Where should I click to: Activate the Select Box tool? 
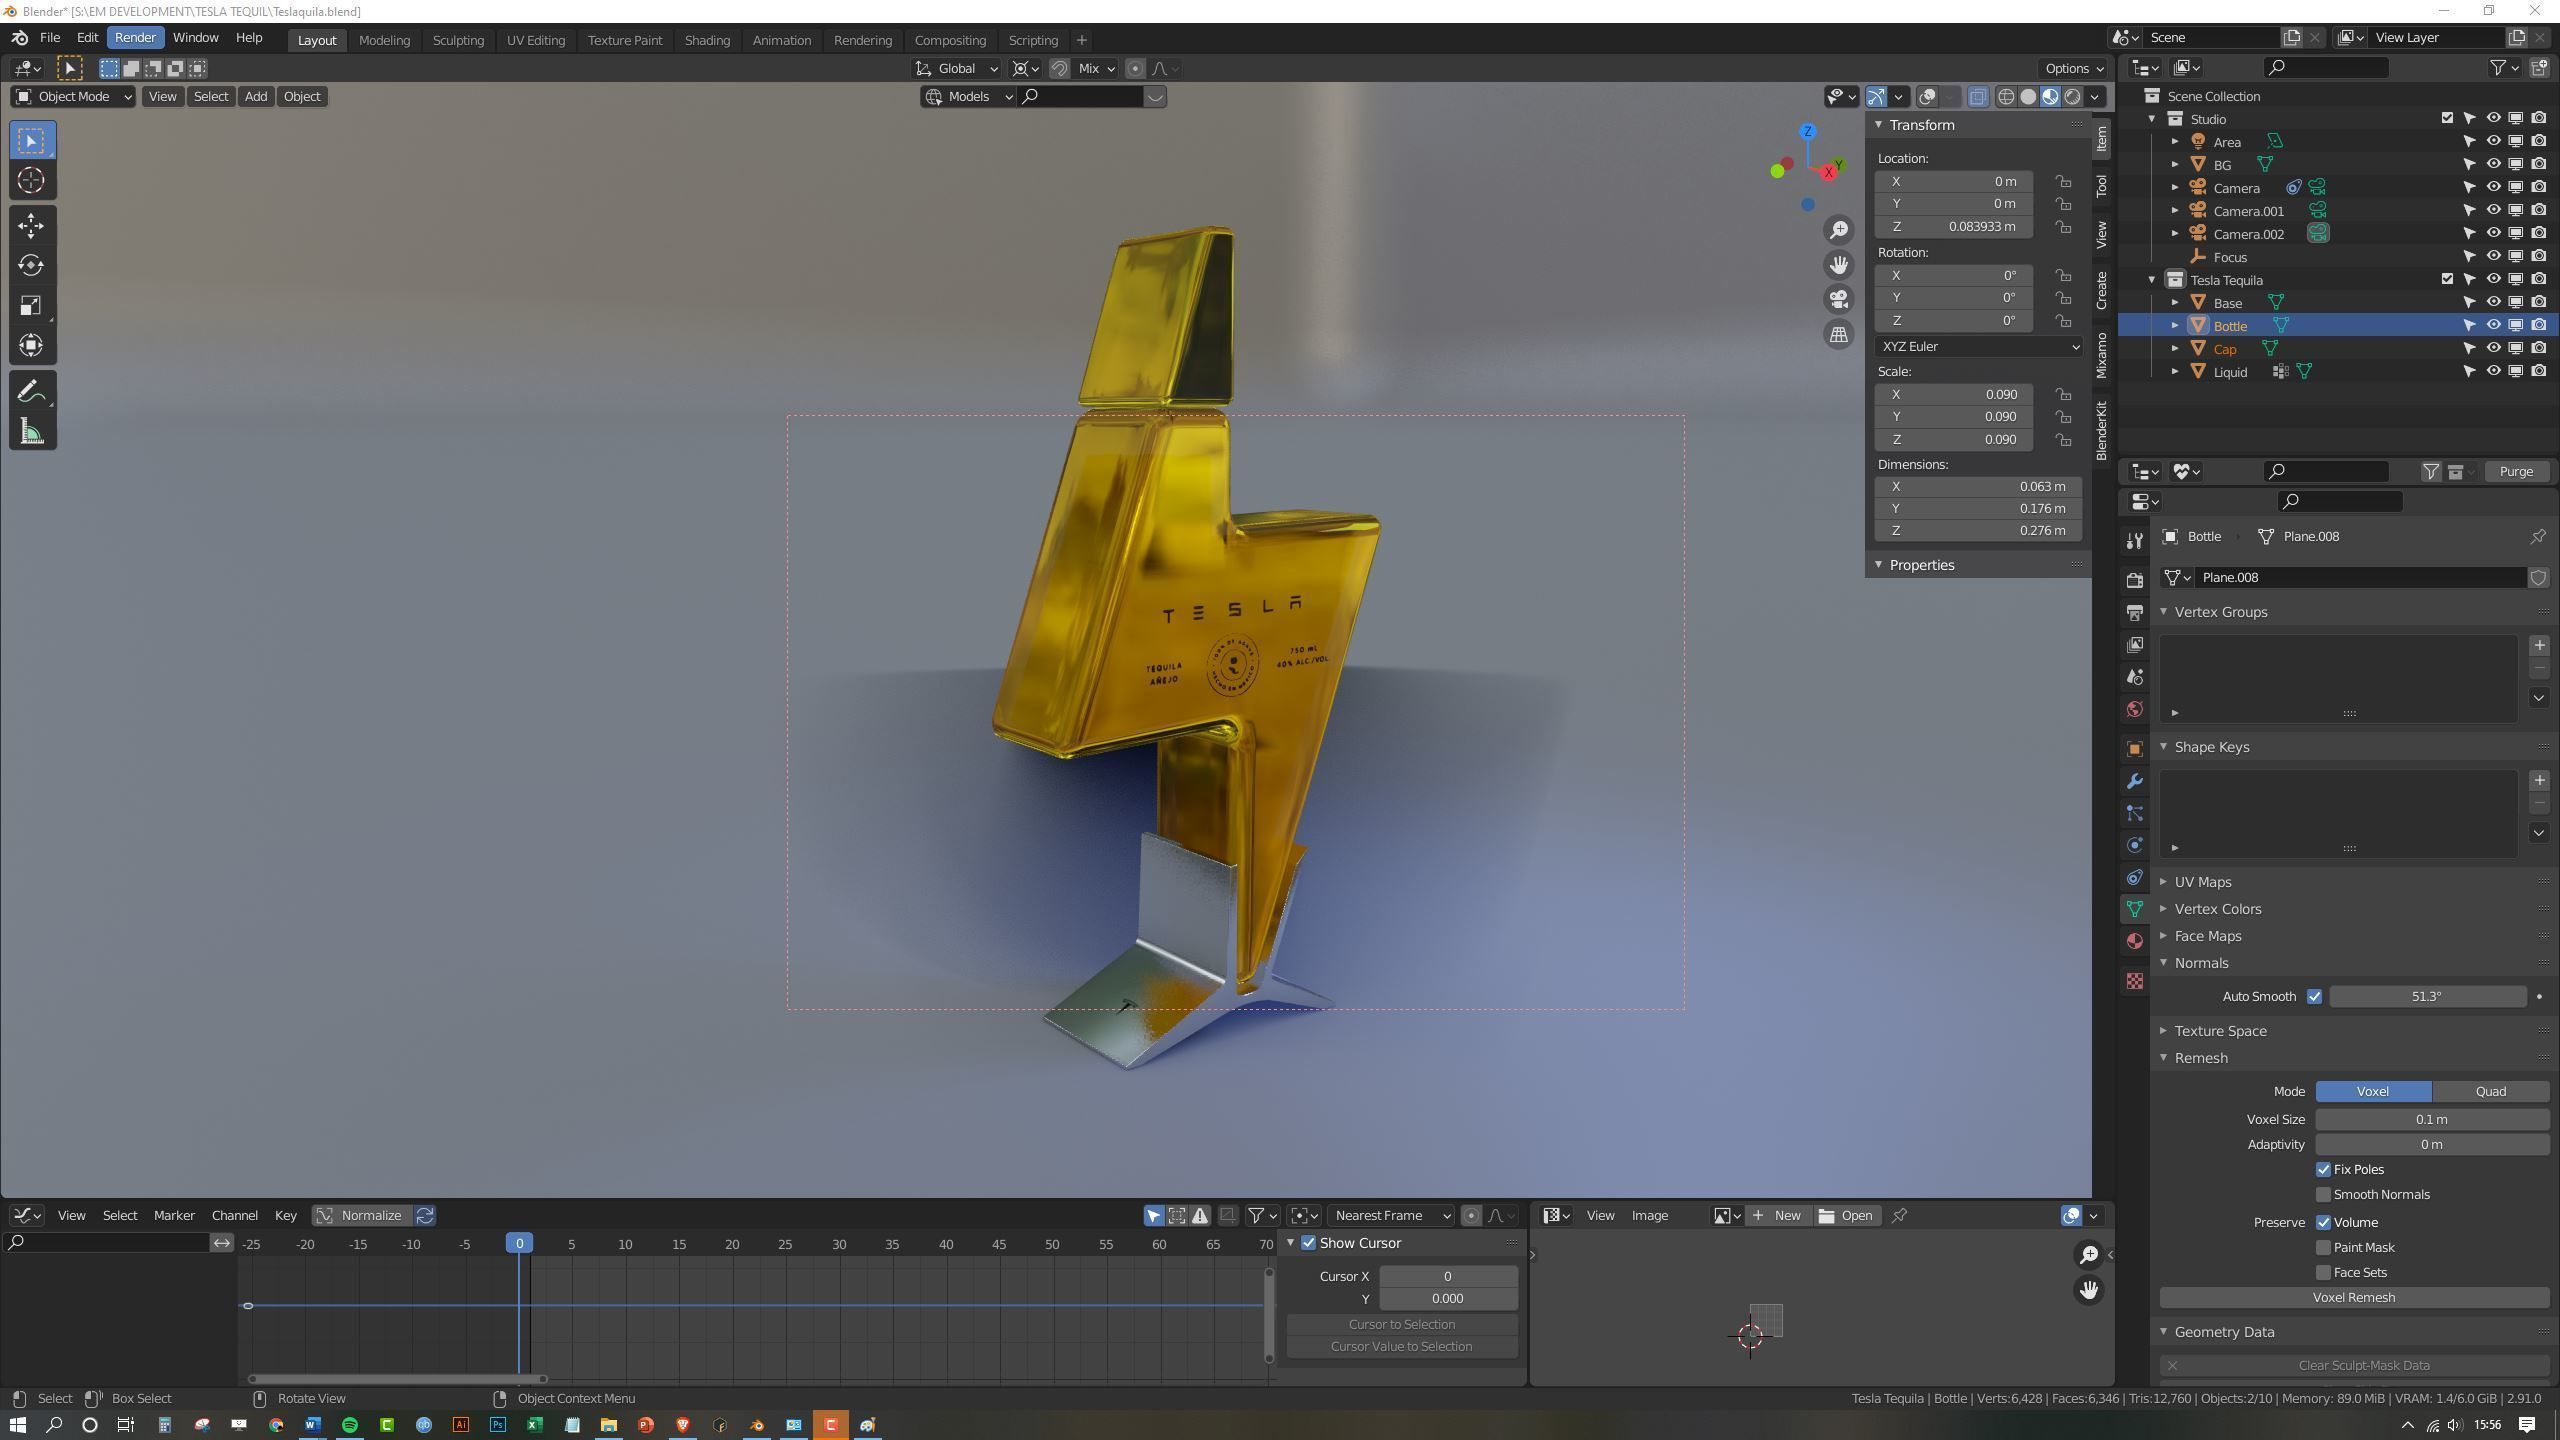click(31, 140)
